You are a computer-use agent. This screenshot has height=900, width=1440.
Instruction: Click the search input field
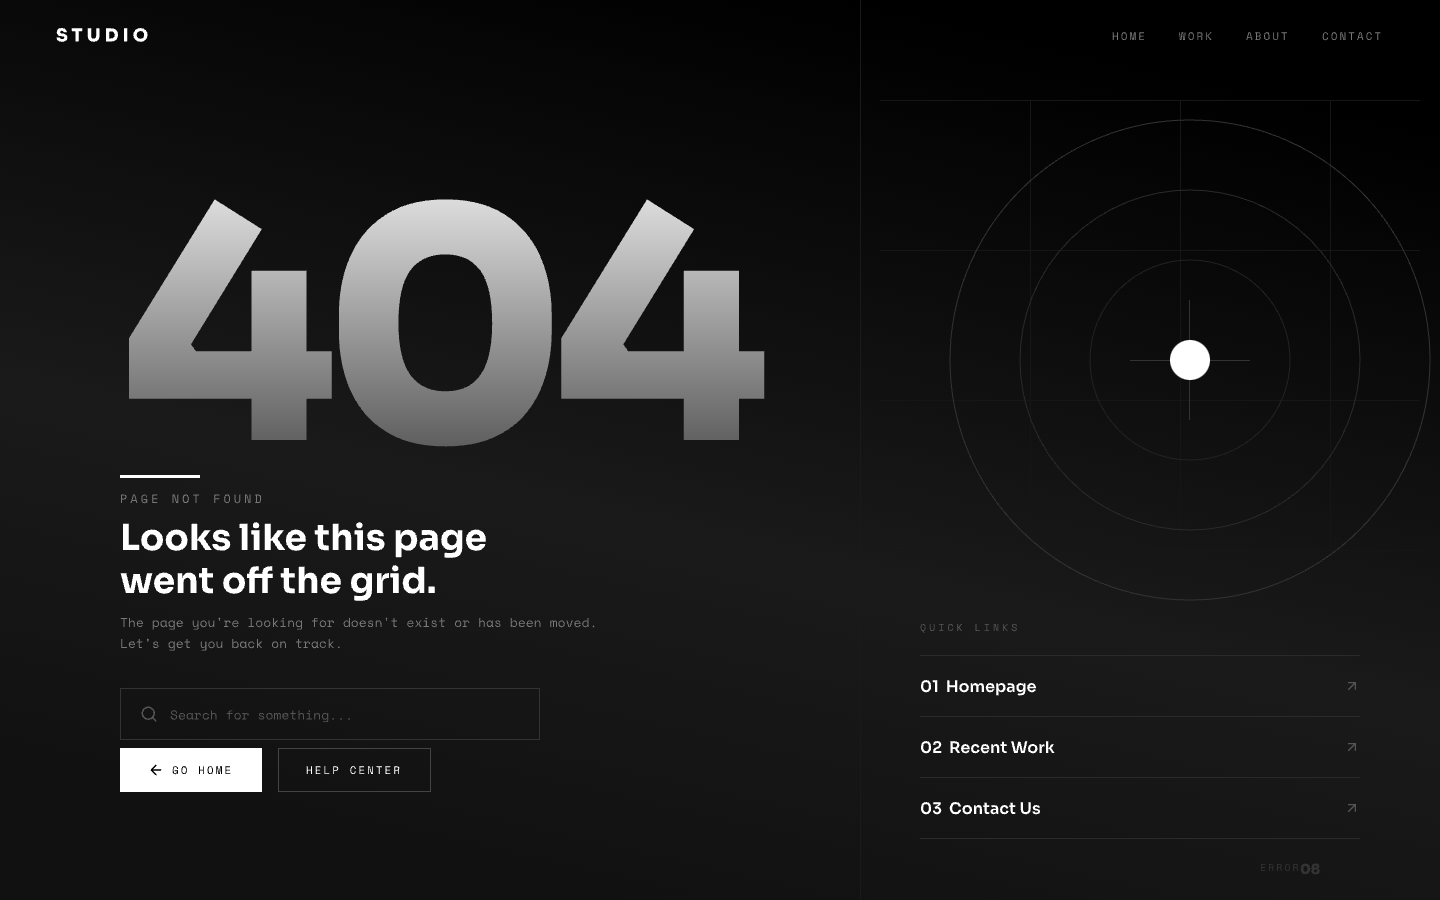click(330, 714)
